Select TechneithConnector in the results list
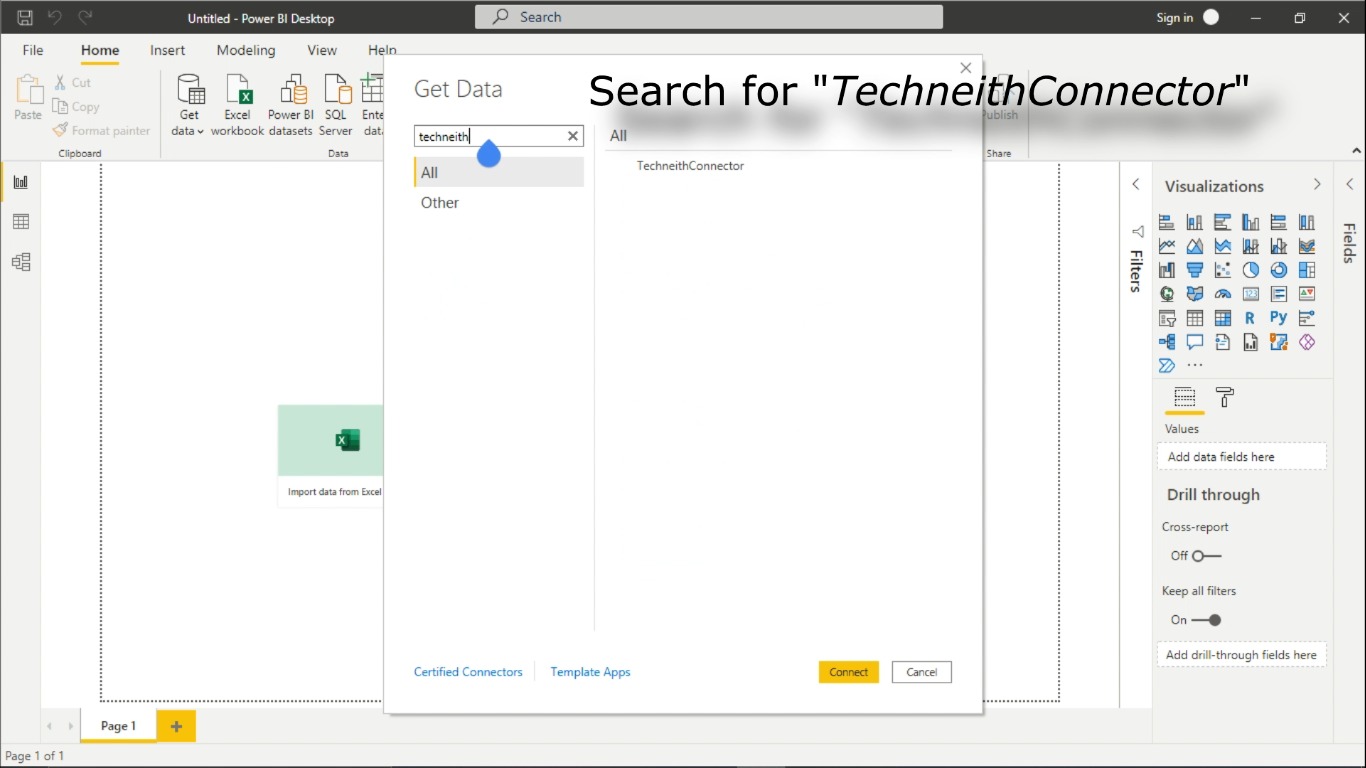 click(690, 166)
